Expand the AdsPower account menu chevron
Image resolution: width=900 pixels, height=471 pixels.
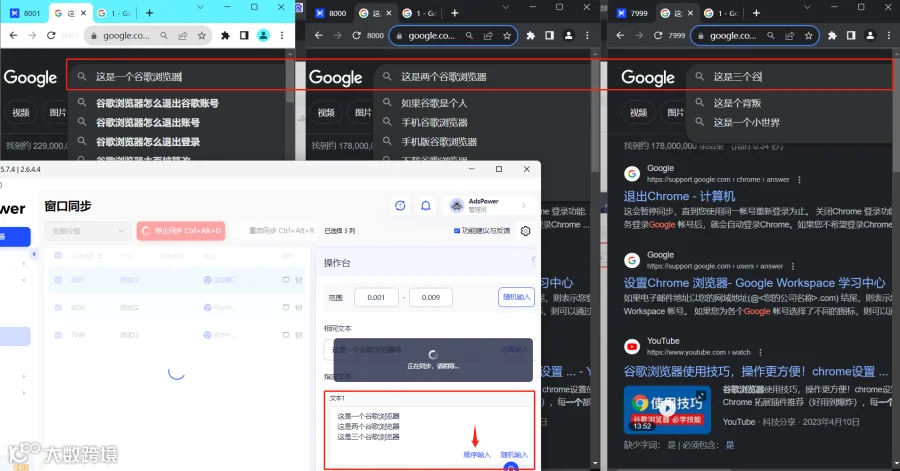pos(523,205)
